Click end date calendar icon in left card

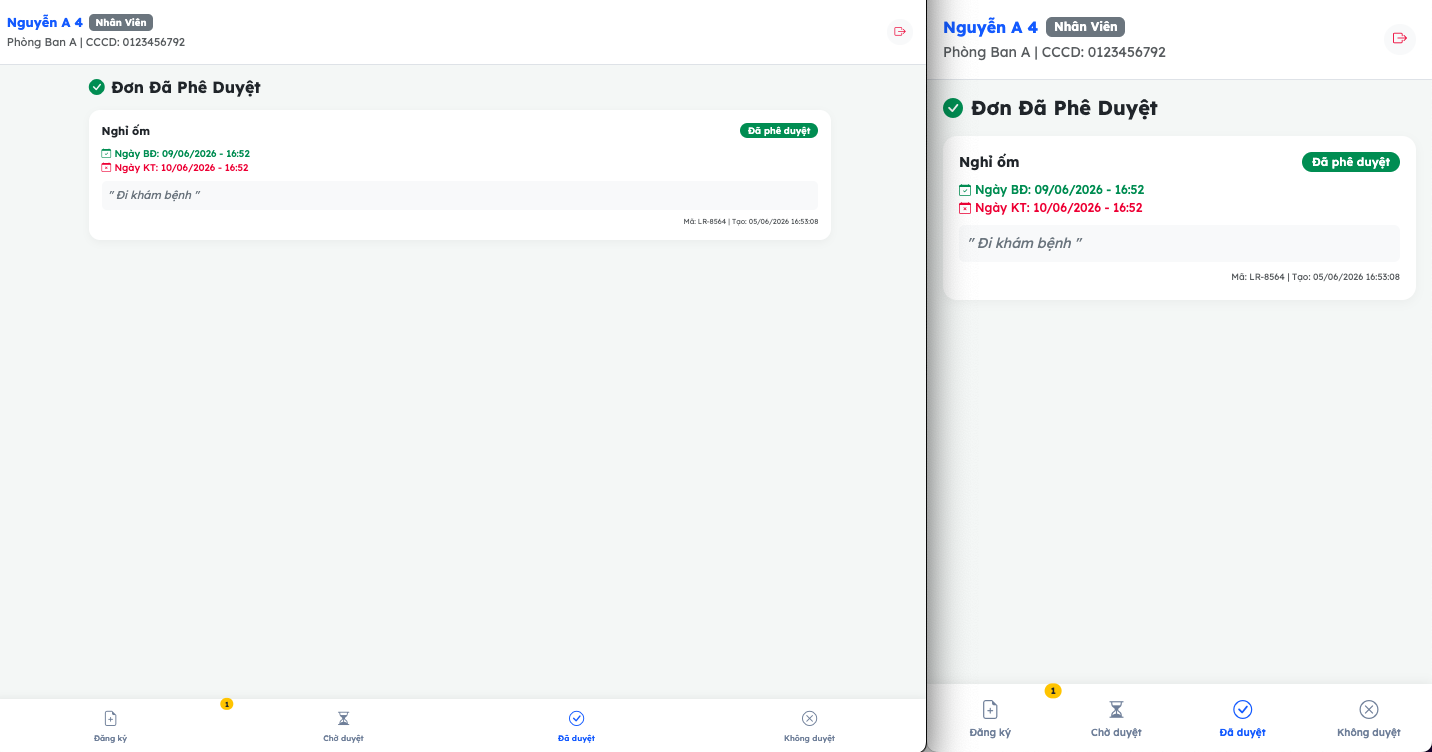(x=106, y=168)
